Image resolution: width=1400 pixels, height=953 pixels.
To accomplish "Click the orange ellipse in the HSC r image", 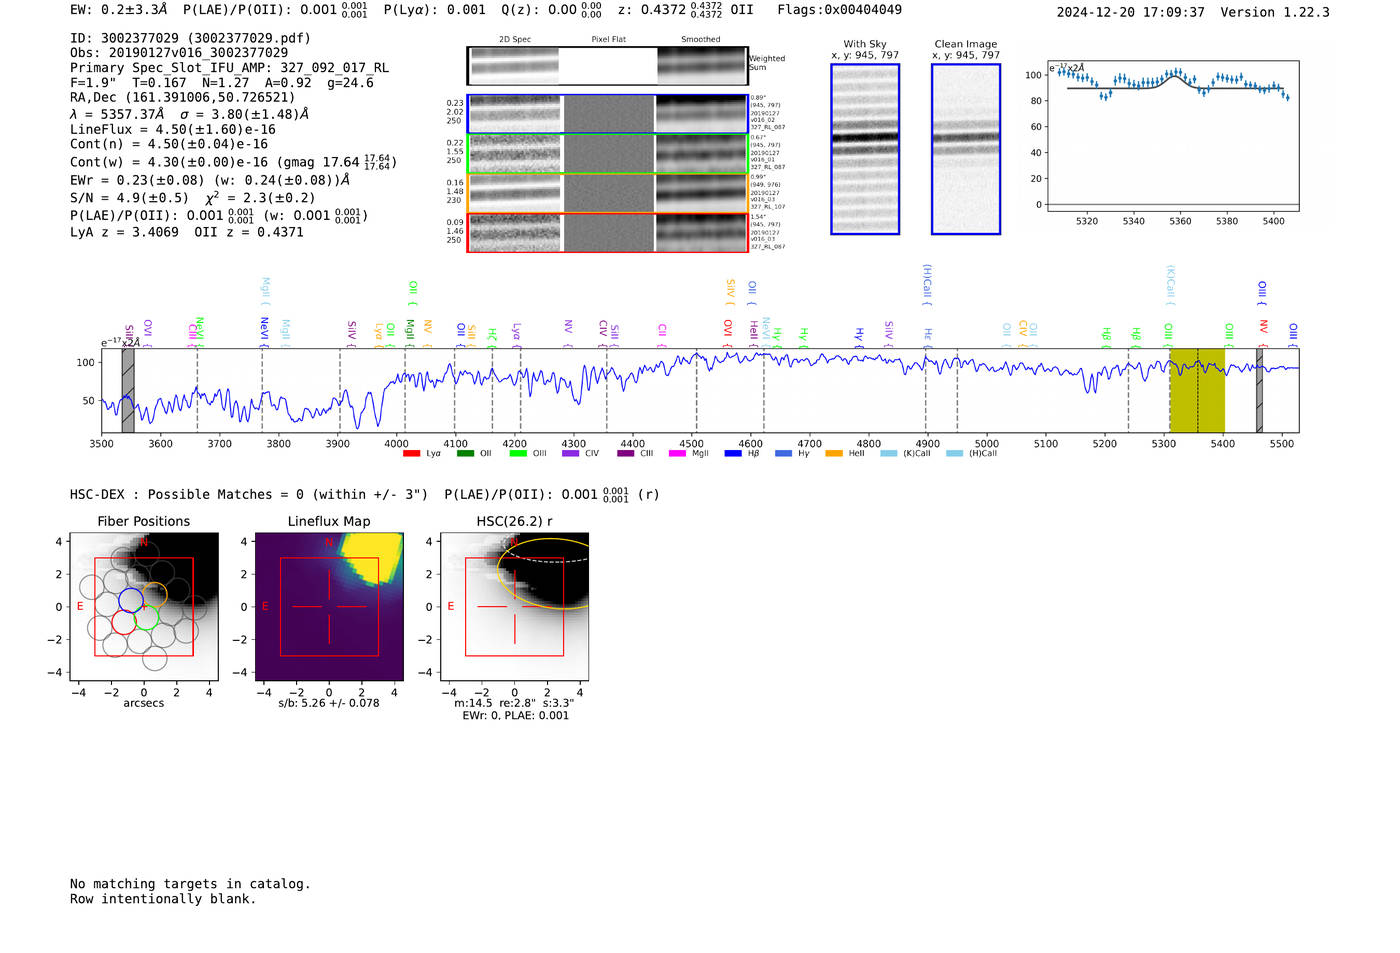I will click(x=545, y=573).
